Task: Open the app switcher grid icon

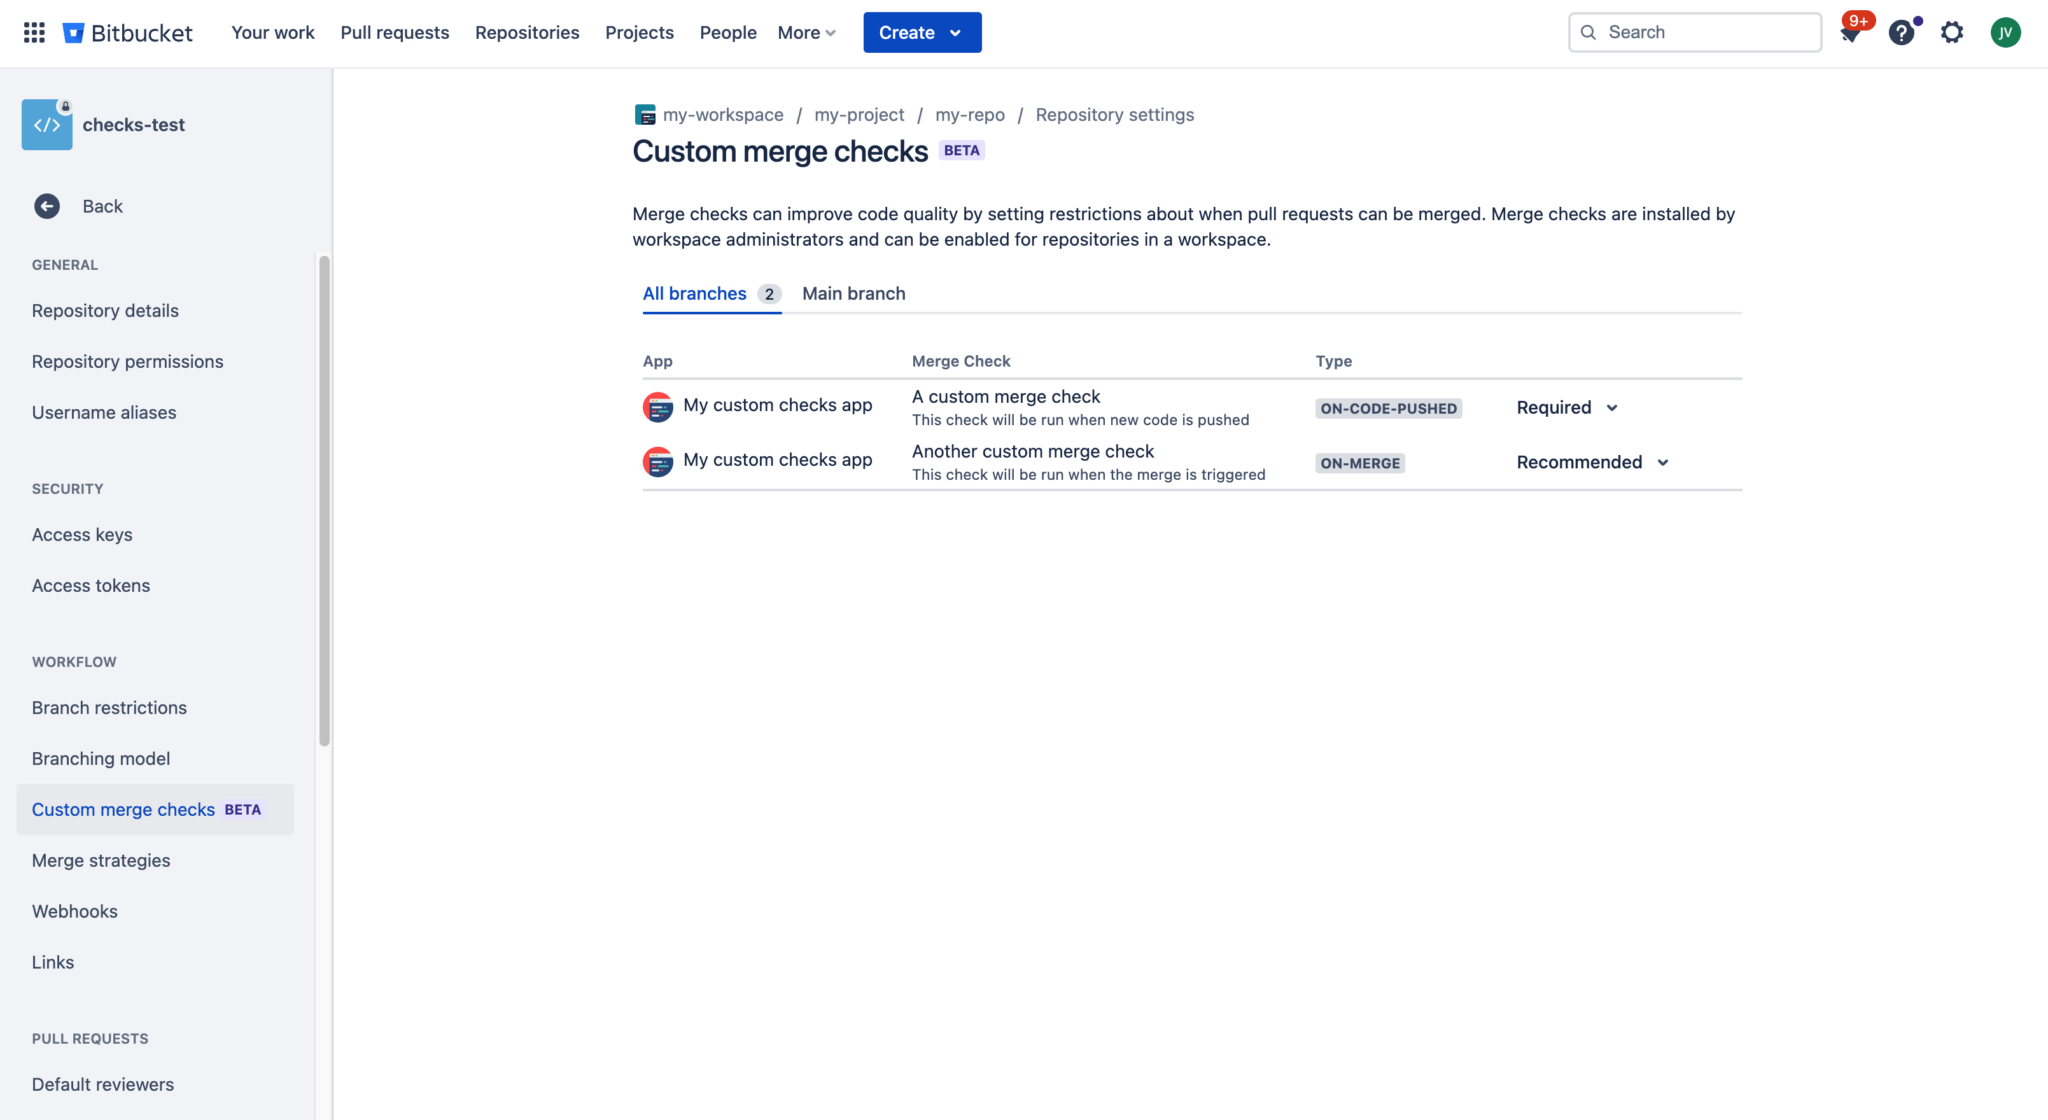Action: pyautogui.click(x=34, y=32)
